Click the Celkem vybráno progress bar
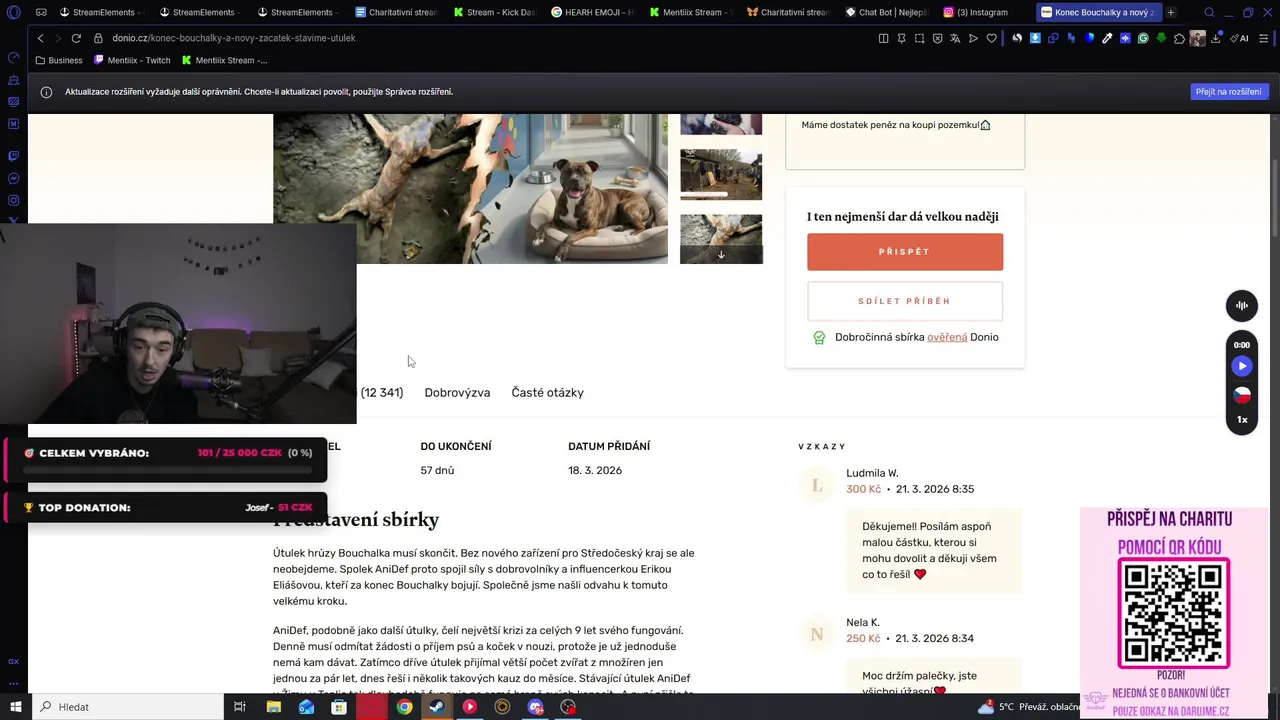This screenshot has width=1280, height=720. coord(166,468)
